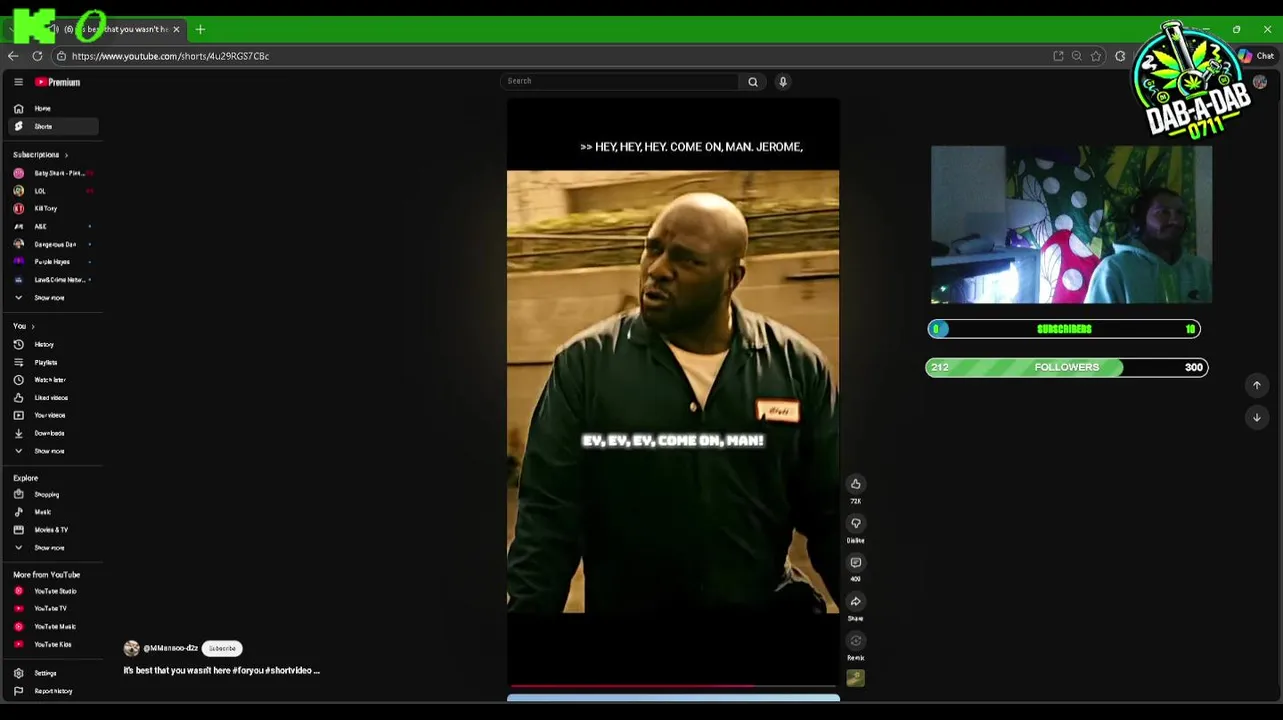Image resolution: width=1283 pixels, height=720 pixels.
Task: Open Purple Hayes subscription channel
Action: [53, 262]
